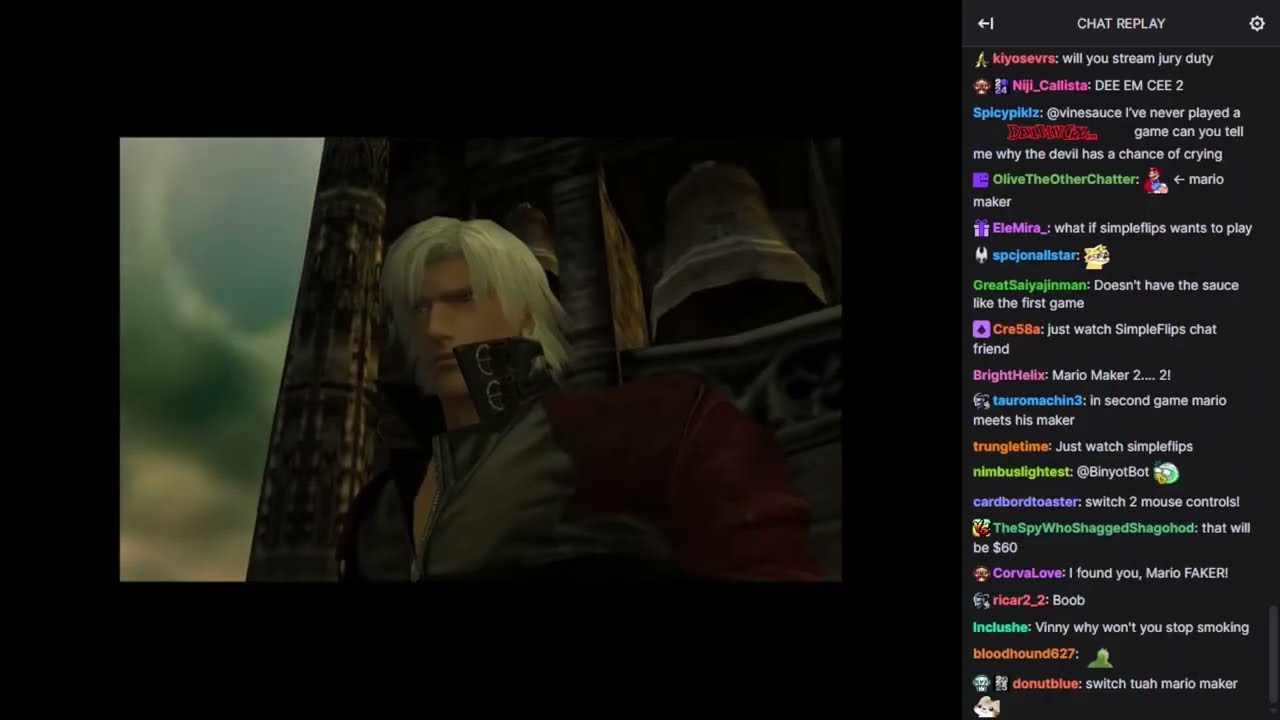Open BrightHelix username profile

[x=1009, y=376]
